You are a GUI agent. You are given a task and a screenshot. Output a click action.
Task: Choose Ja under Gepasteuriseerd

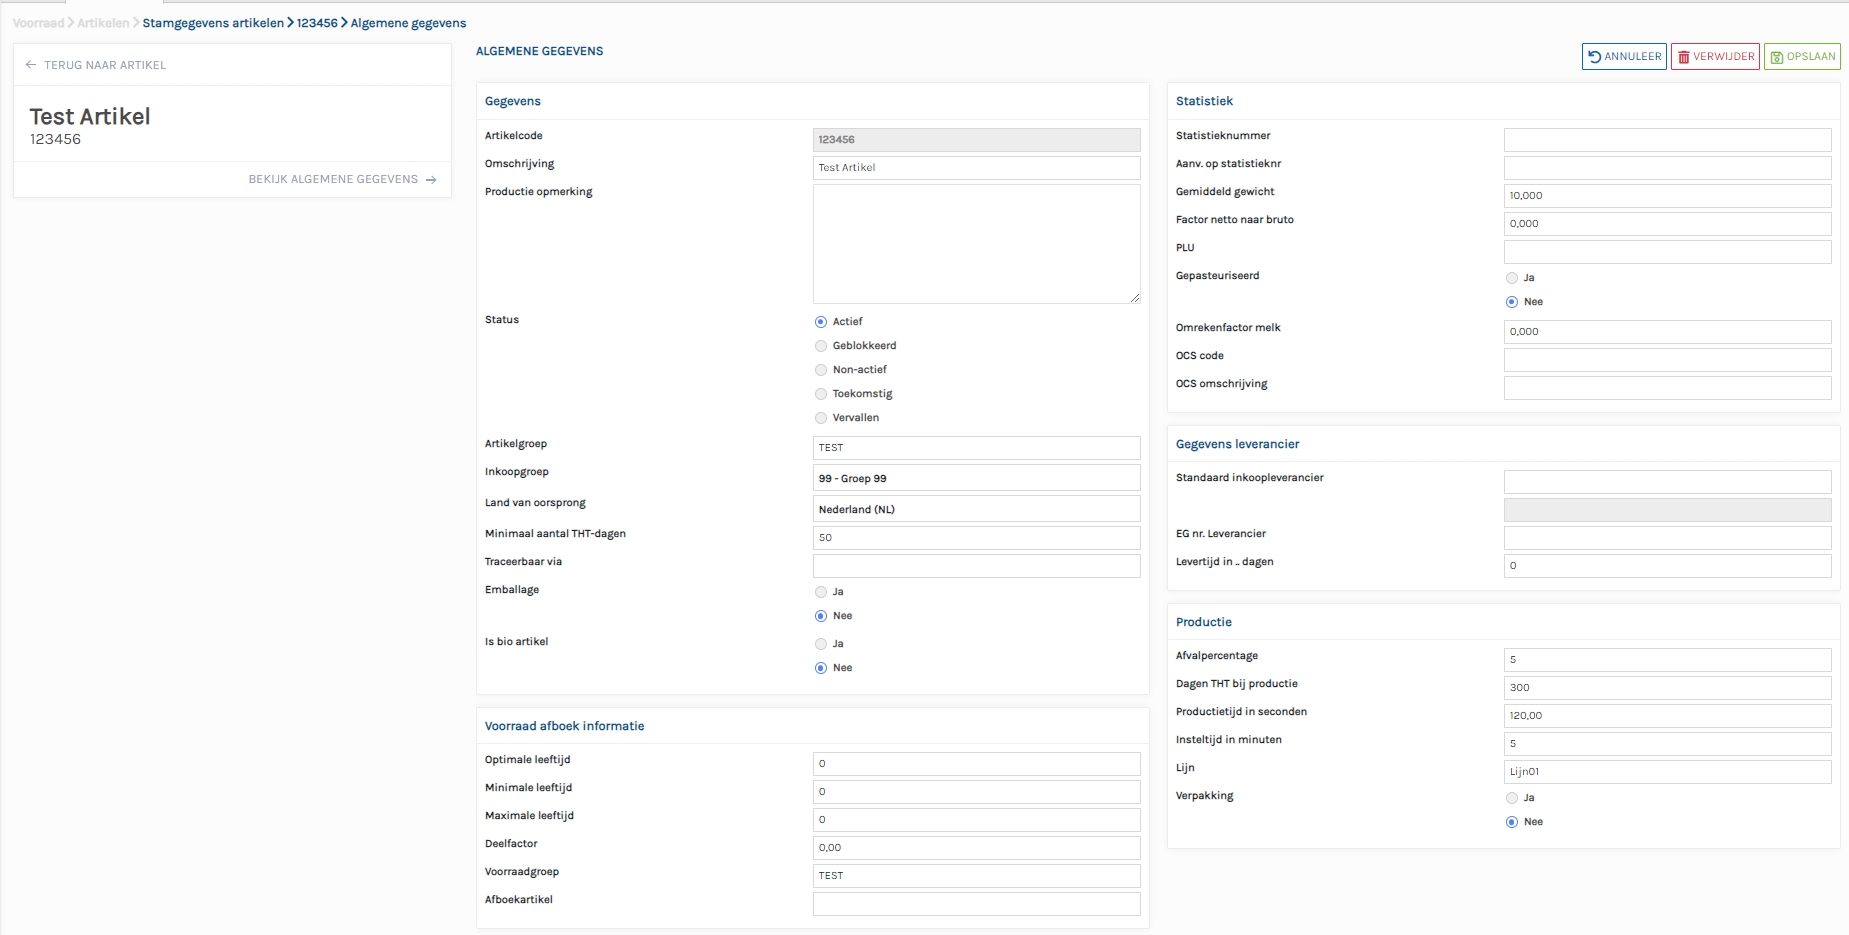[x=1512, y=278]
